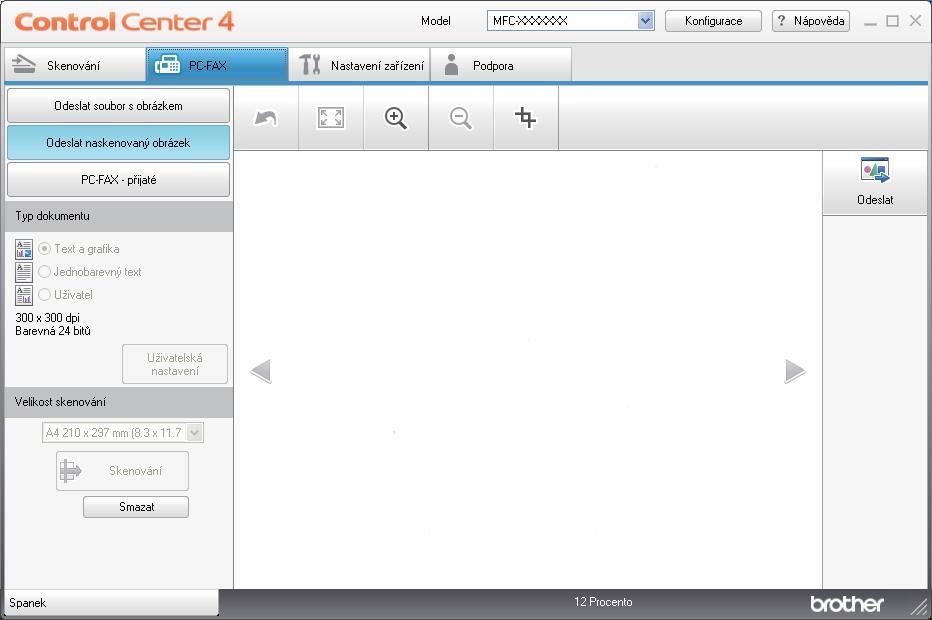
Task: Open the A4 scan size dropdown
Action: point(194,433)
